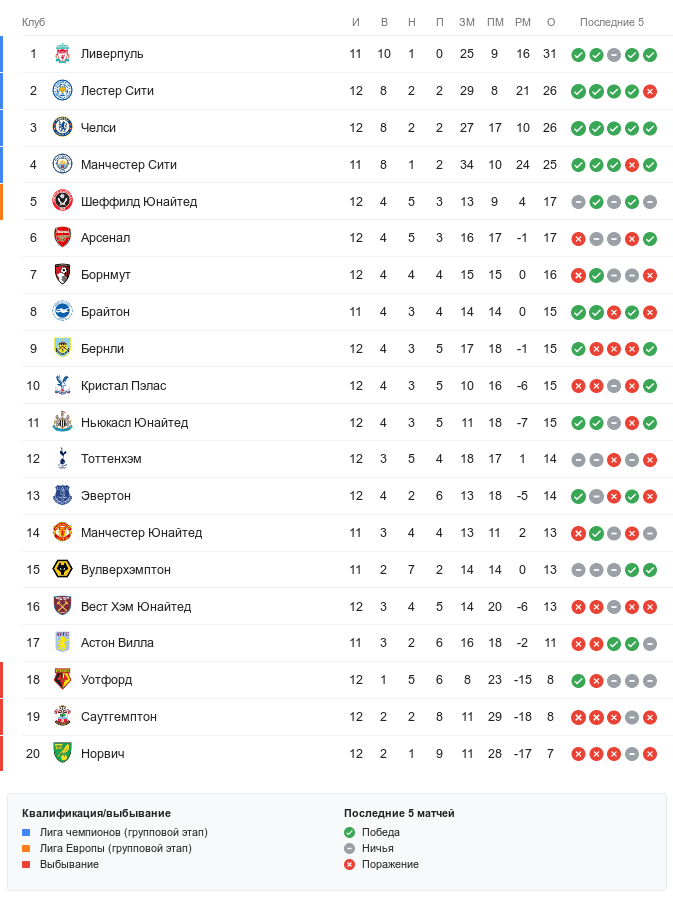Click the Leicester City crest icon
Screen dimensions: 673x897
click(x=62, y=91)
